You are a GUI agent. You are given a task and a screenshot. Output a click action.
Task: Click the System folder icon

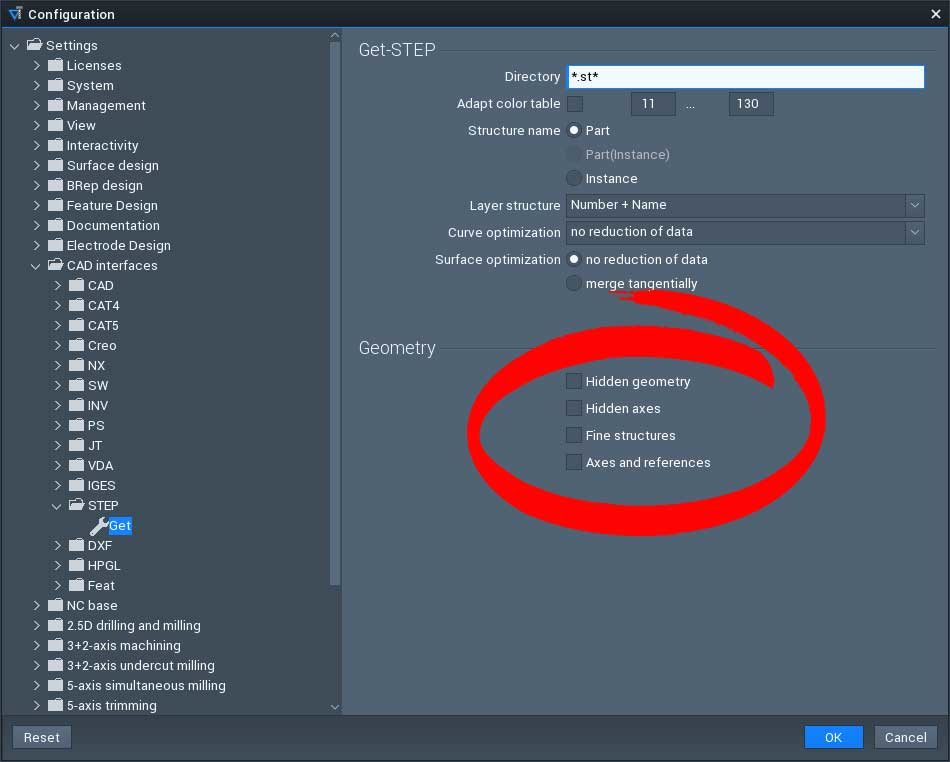pos(55,85)
